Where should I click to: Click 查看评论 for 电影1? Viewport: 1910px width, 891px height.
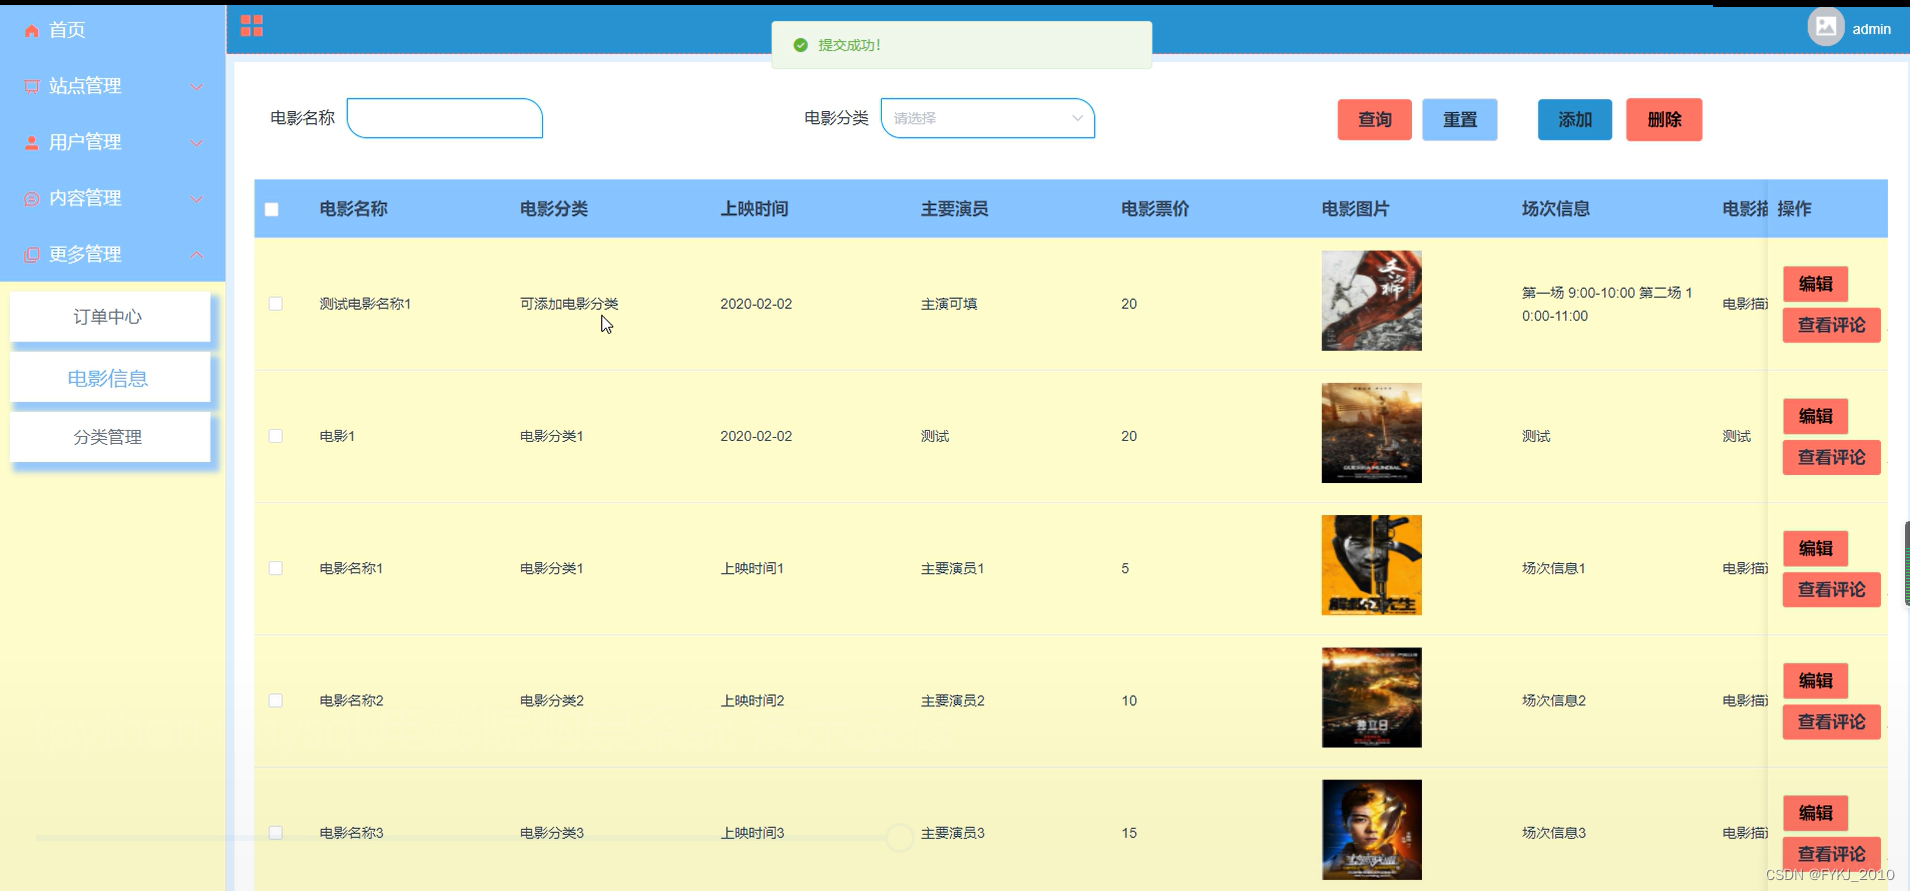click(x=1832, y=457)
